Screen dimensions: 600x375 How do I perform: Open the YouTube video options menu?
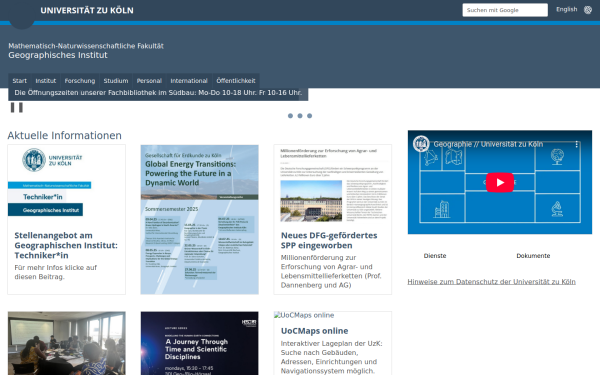pos(576,144)
